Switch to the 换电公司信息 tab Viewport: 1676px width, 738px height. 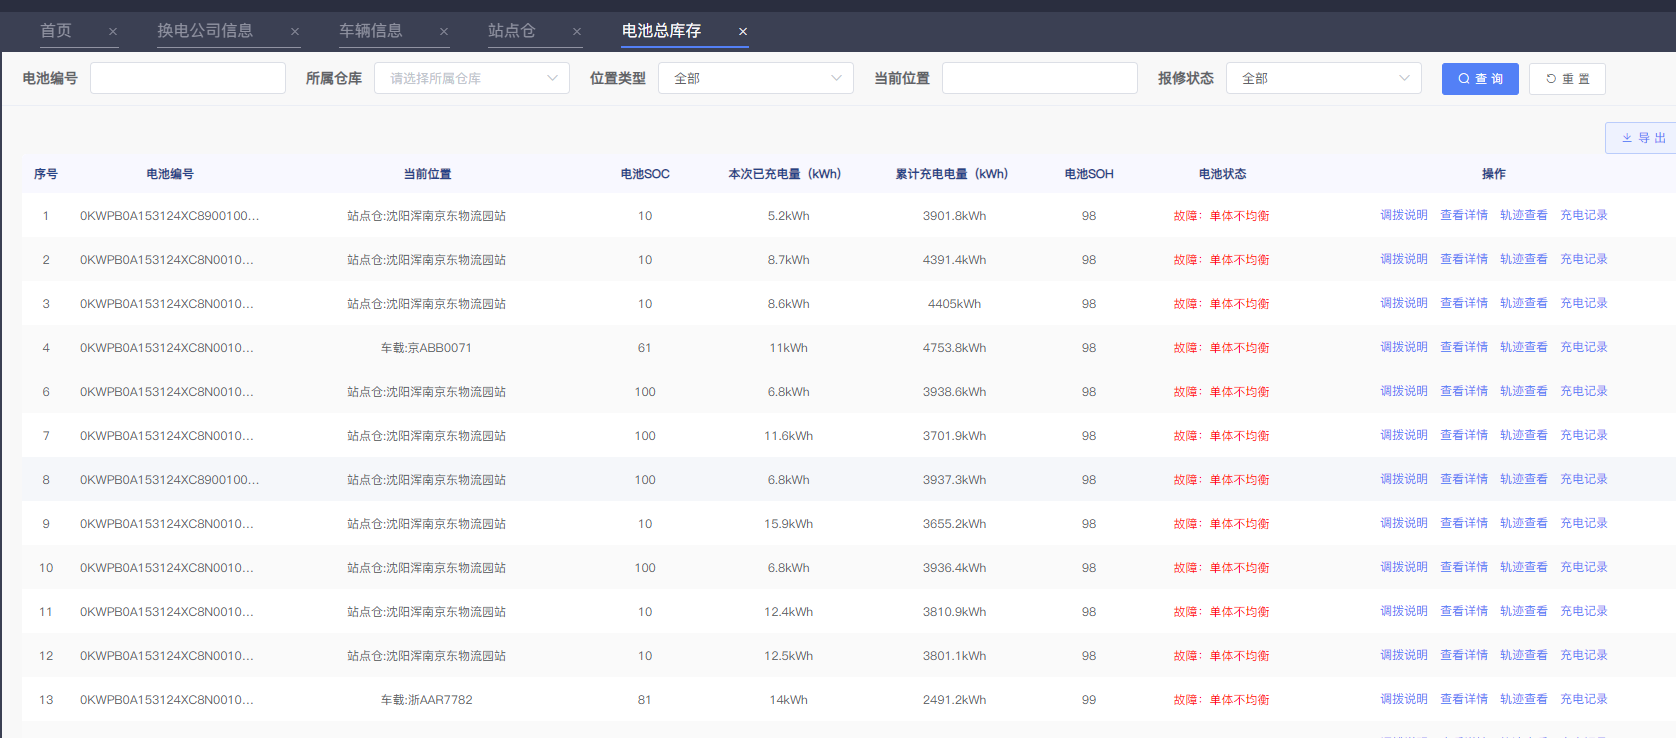pos(205,31)
